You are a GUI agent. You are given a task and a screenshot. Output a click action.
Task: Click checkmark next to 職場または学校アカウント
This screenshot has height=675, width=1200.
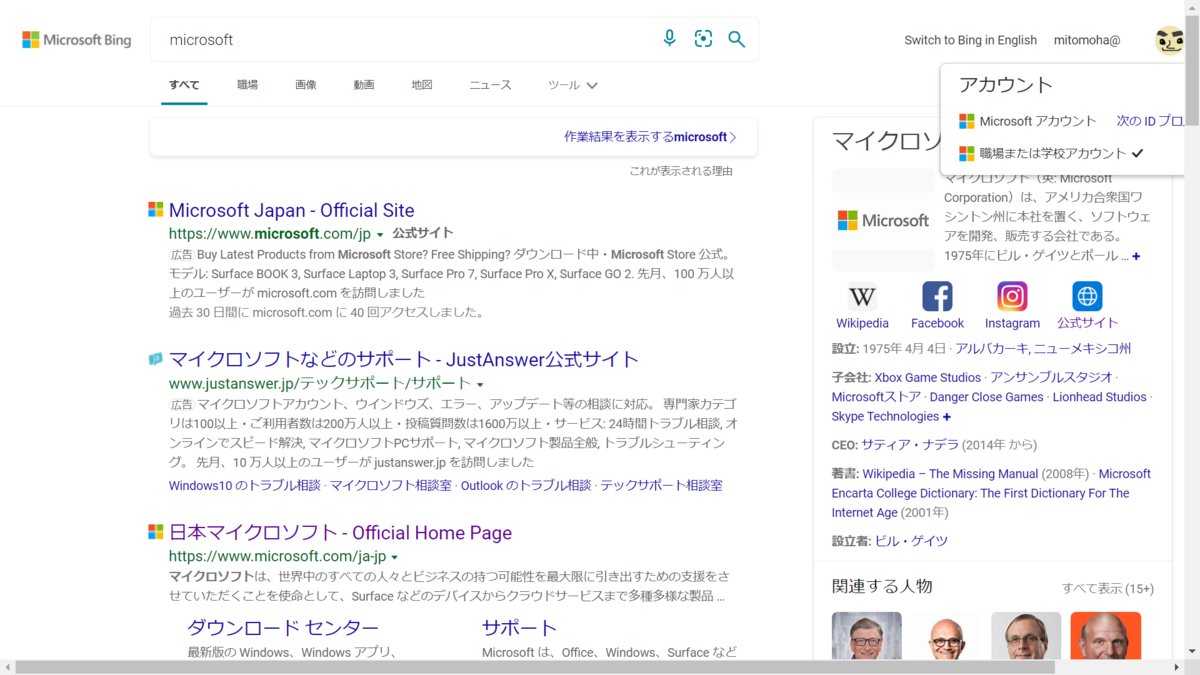coord(1136,154)
